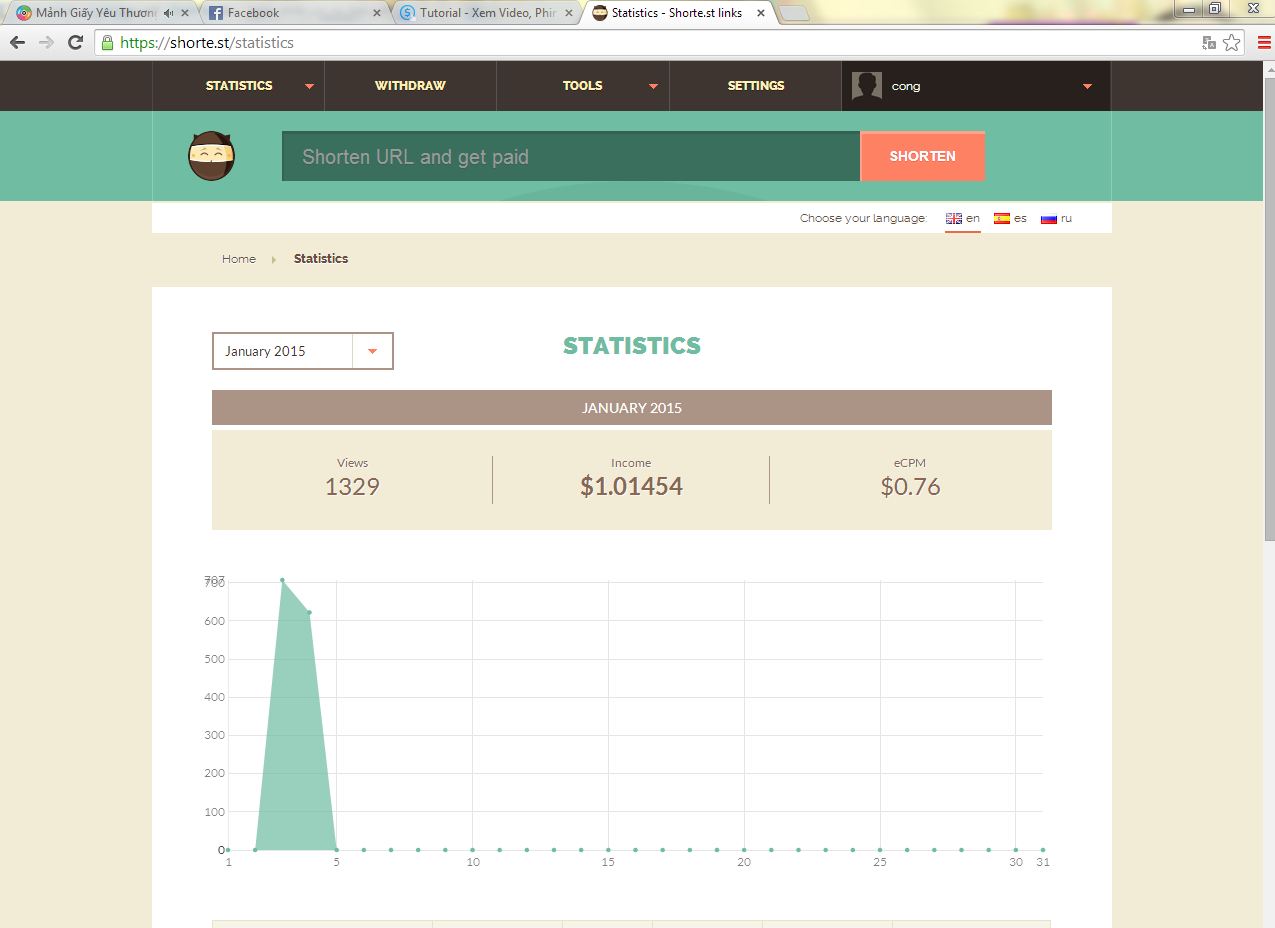Close the Facebook tab

(377, 13)
